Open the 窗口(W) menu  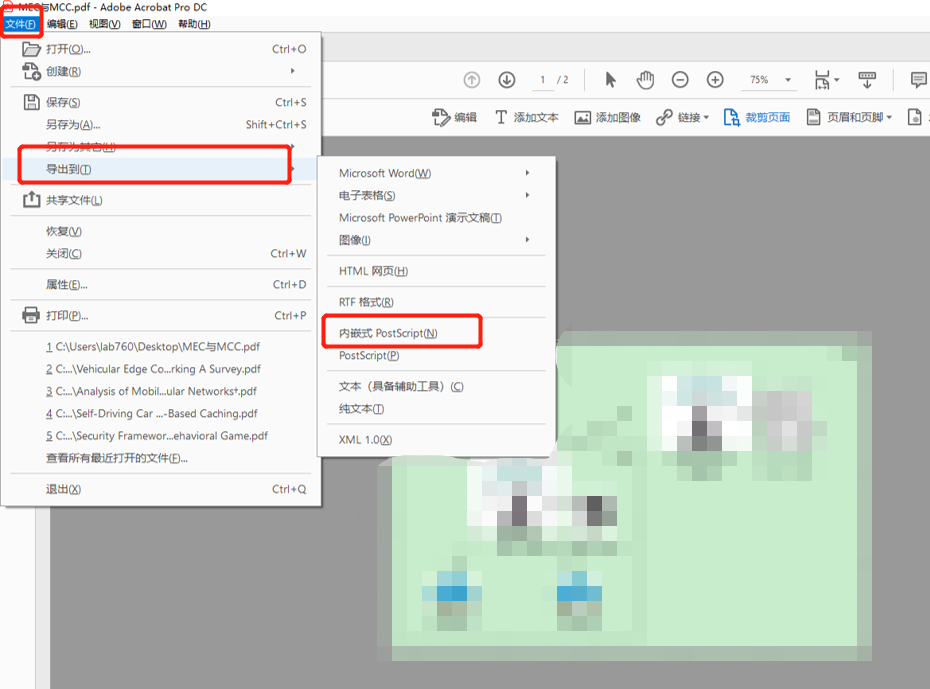(149, 24)
